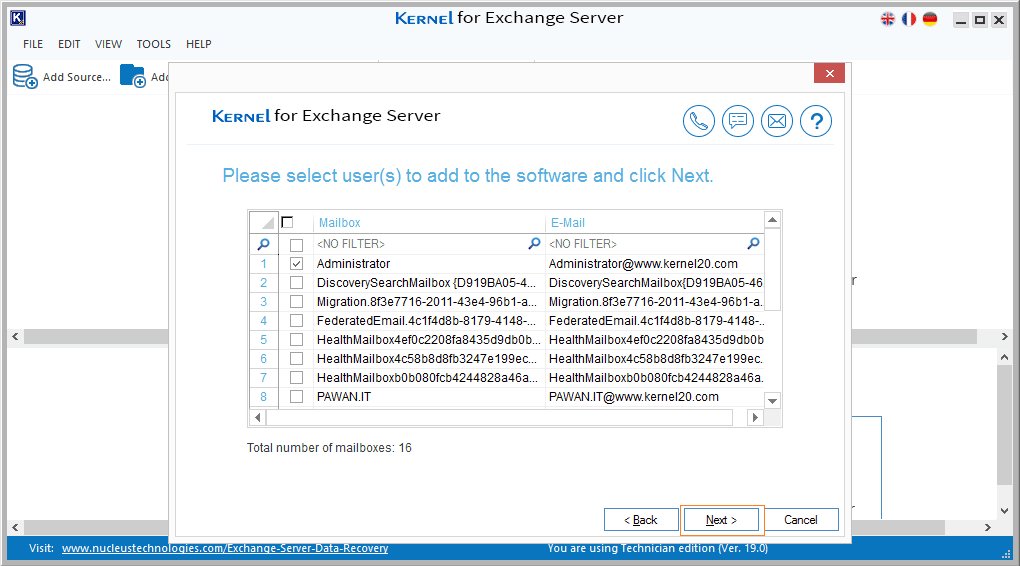
Task: Open the EDIT menu
Action: 69,44
